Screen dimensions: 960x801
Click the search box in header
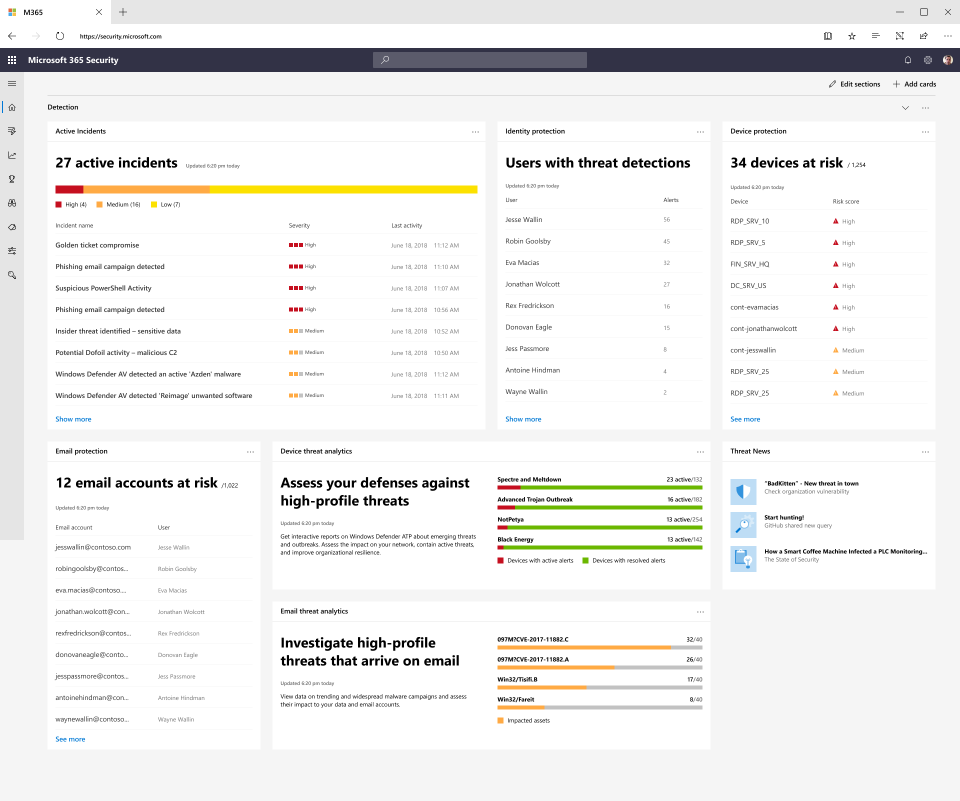pyautogui.click(x=480, y=60)
